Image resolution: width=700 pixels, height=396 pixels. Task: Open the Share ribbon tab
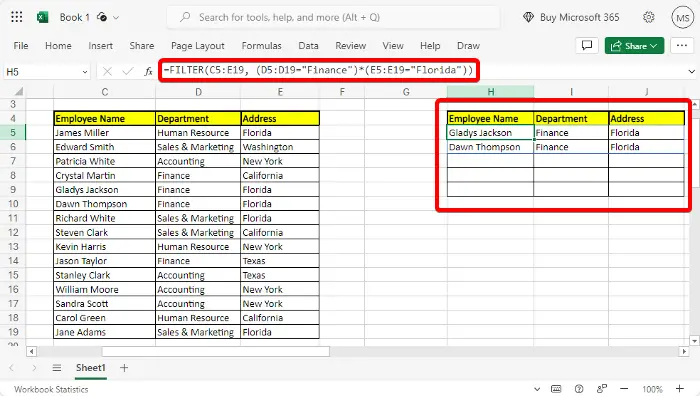[142, 46]
